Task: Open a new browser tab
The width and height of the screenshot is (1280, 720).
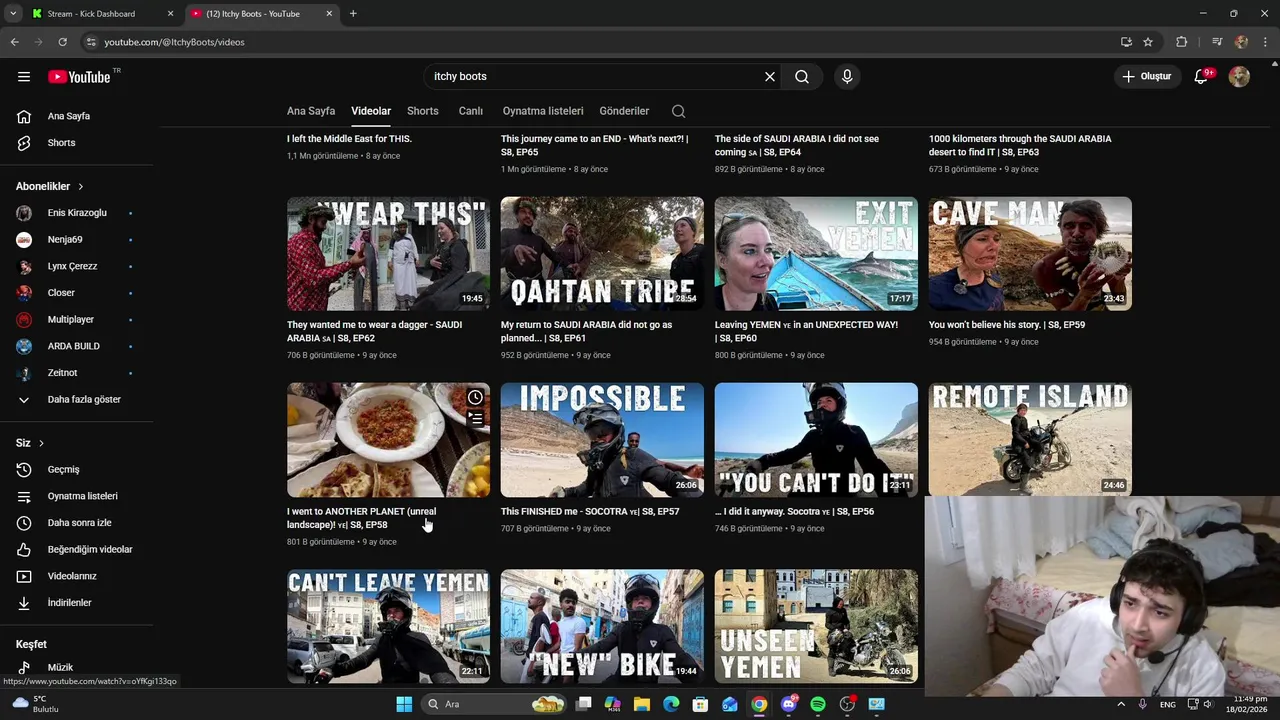Action: click(353, 14)
